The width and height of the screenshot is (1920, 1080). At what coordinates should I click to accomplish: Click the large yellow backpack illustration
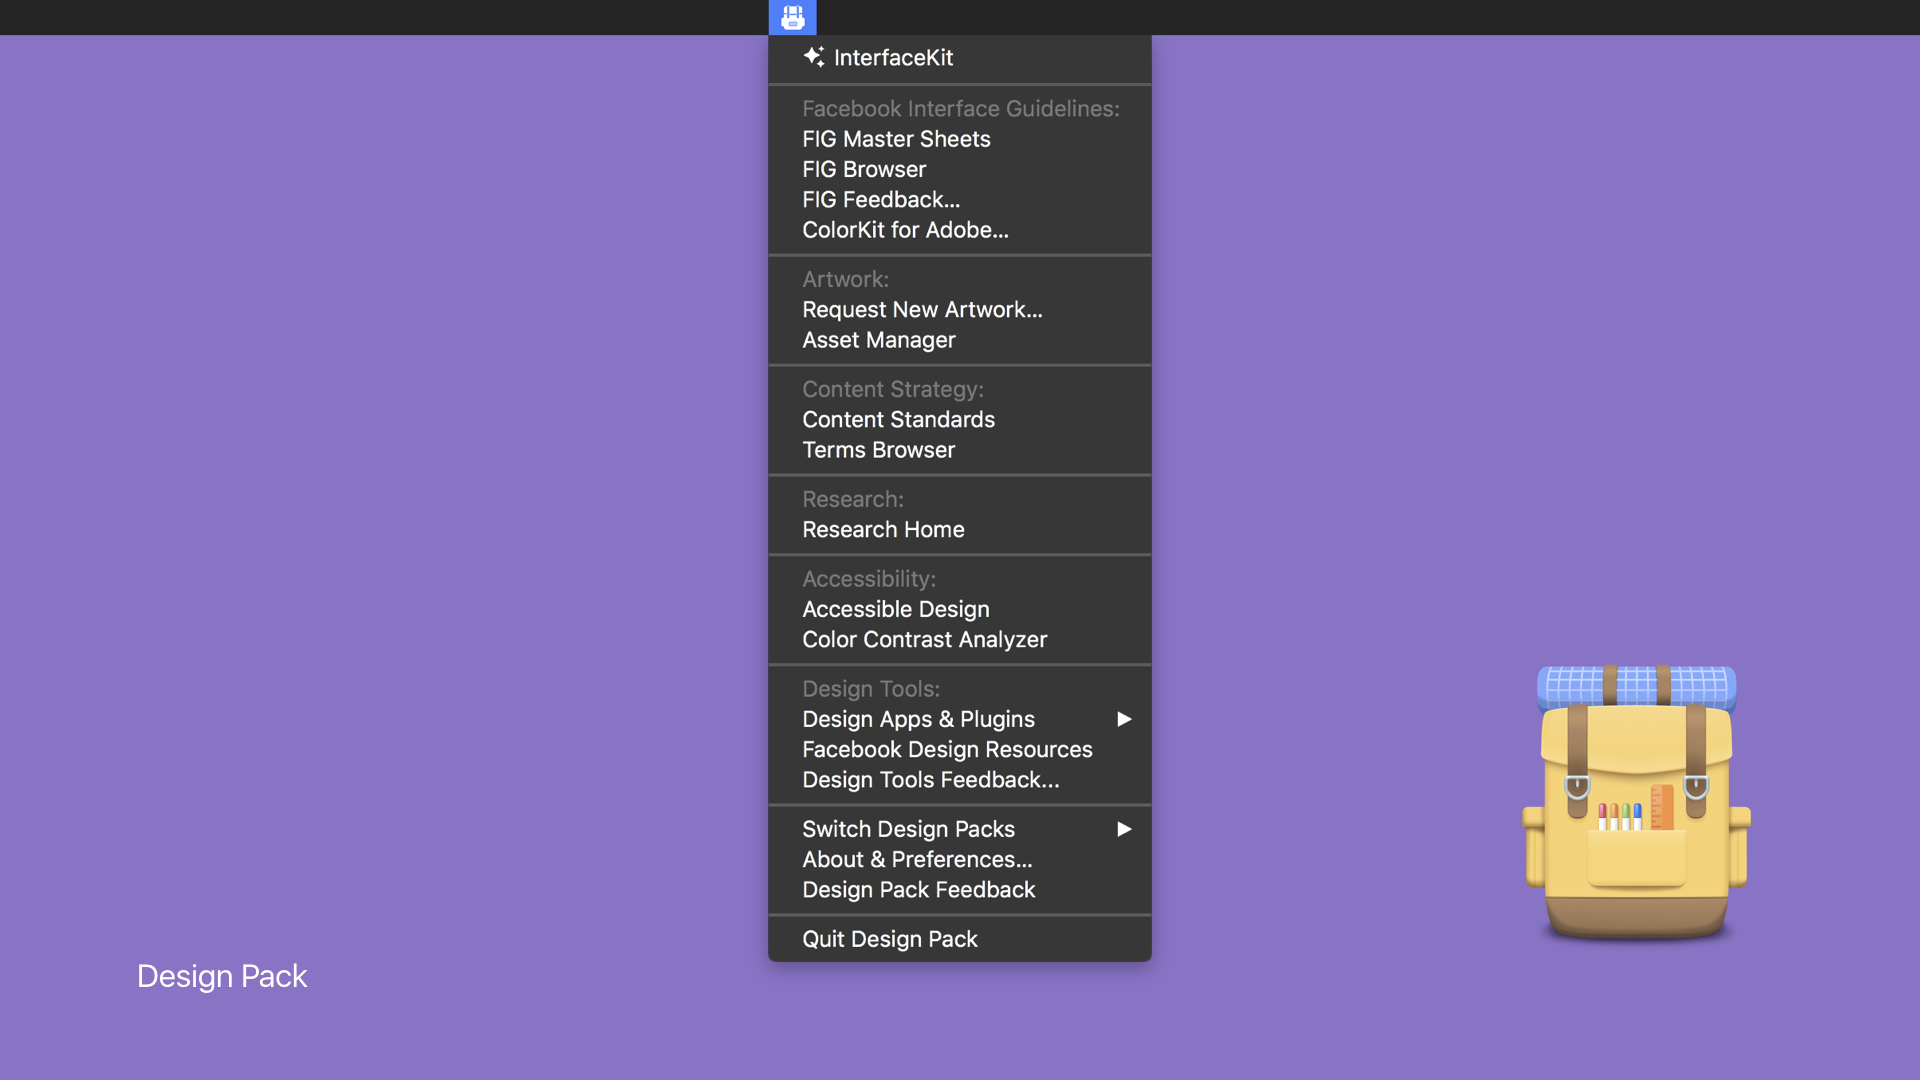(1636, 803)
